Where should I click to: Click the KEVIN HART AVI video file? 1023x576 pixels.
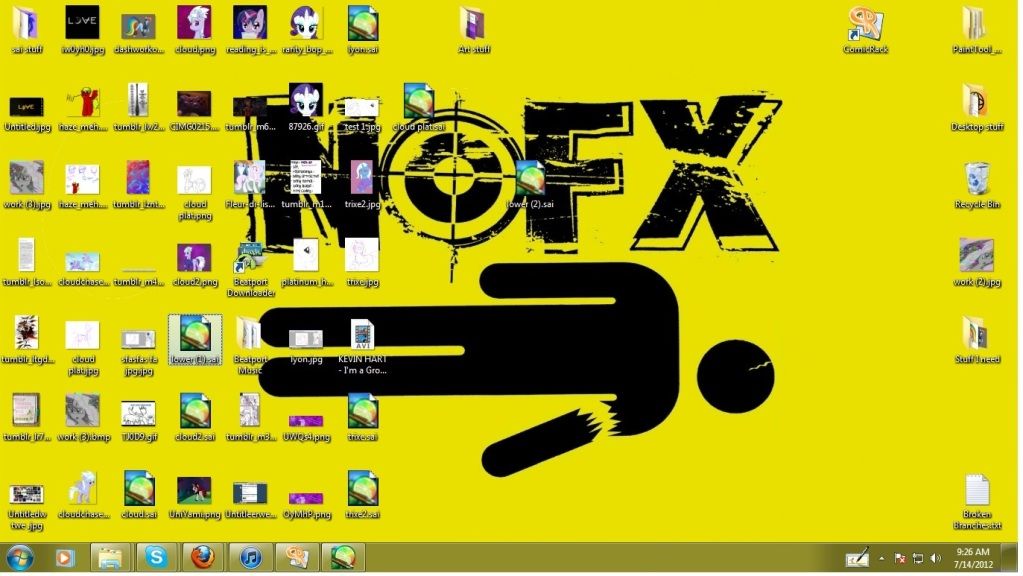[362, 346]
